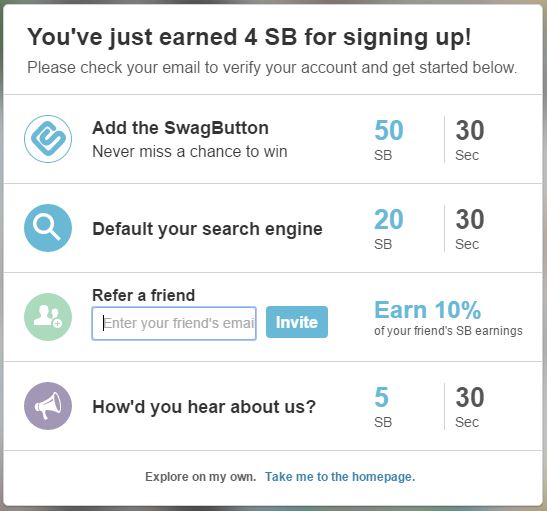This screenshot has width=547, height=511.
Task: Click 30 Sec beside hear about us row
Action: [x=470, y=406]
